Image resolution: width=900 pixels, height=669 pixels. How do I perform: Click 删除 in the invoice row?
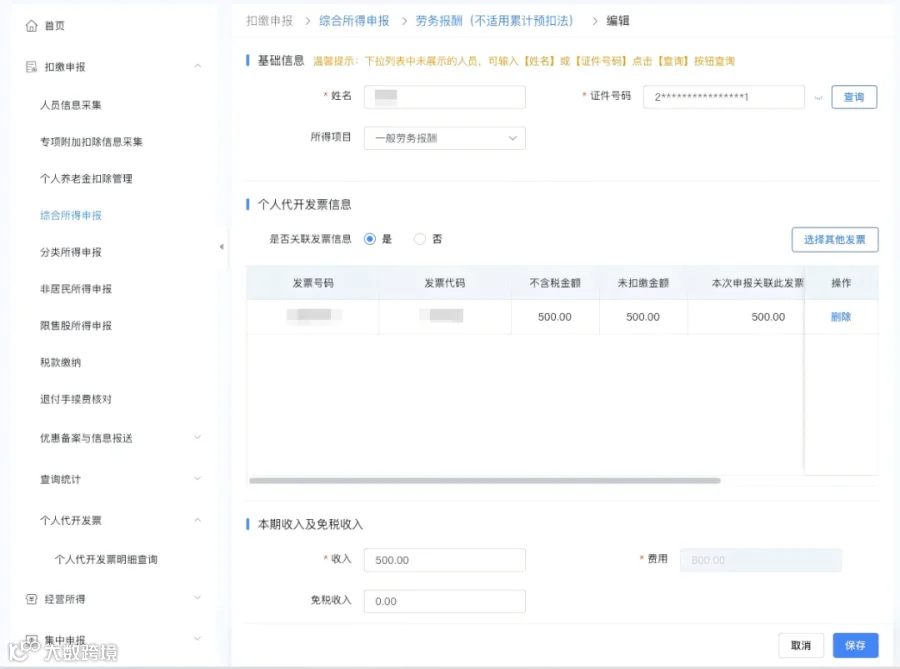tap(841, 317)
